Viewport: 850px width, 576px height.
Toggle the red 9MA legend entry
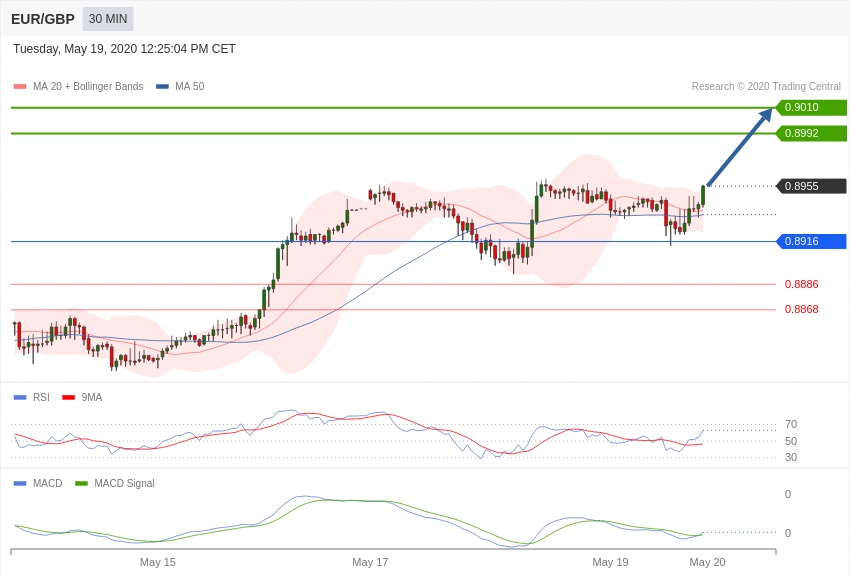83,398
